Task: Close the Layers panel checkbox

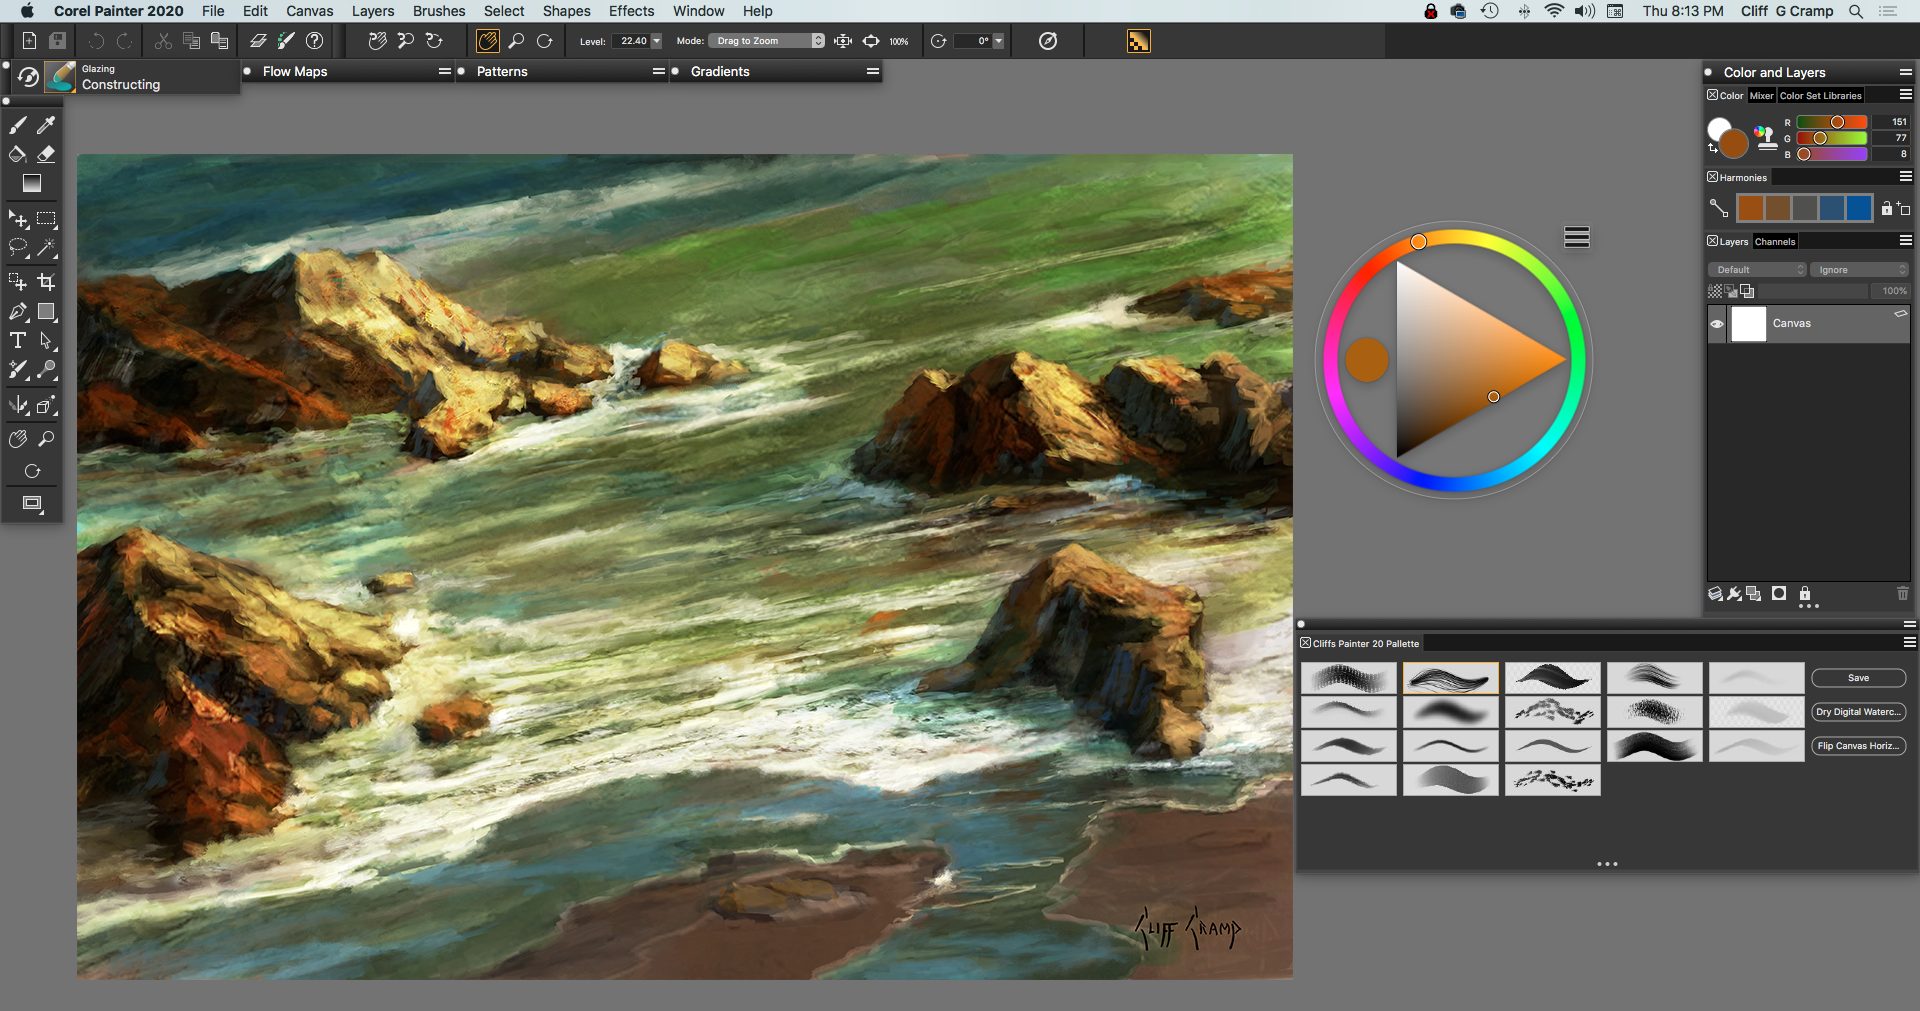Action: click(1713, 241)
